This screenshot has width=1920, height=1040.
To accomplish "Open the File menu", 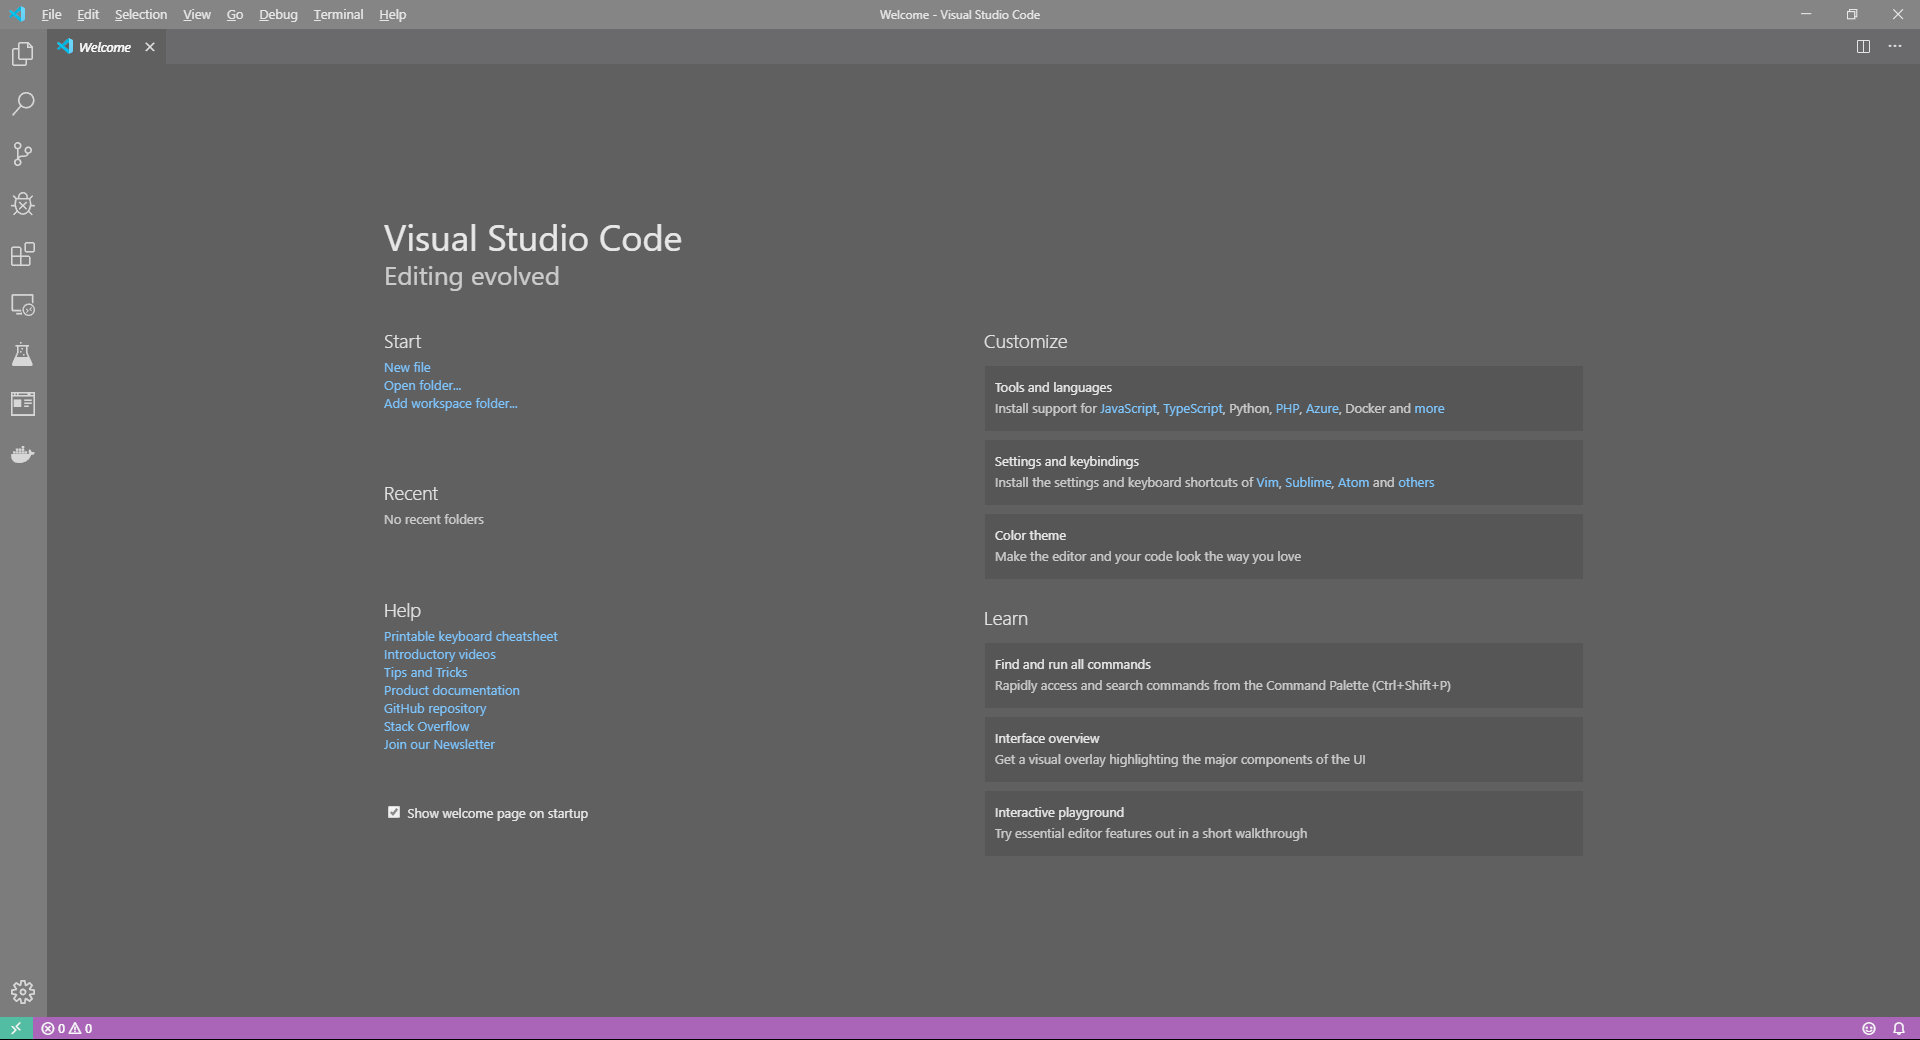I will tap(51, 14).
